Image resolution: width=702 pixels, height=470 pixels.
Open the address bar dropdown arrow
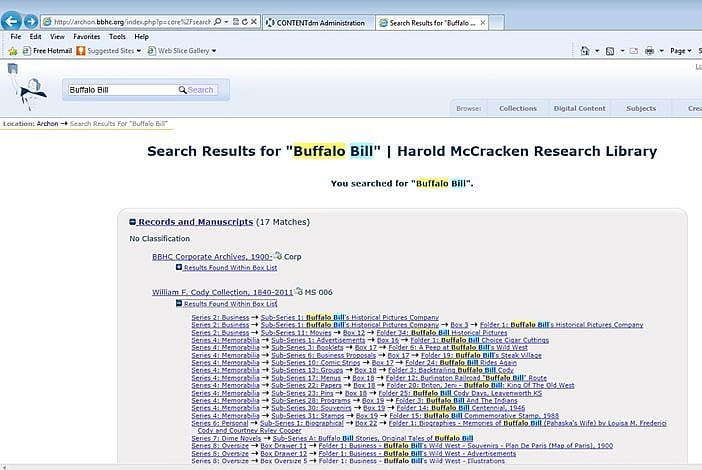227,21
